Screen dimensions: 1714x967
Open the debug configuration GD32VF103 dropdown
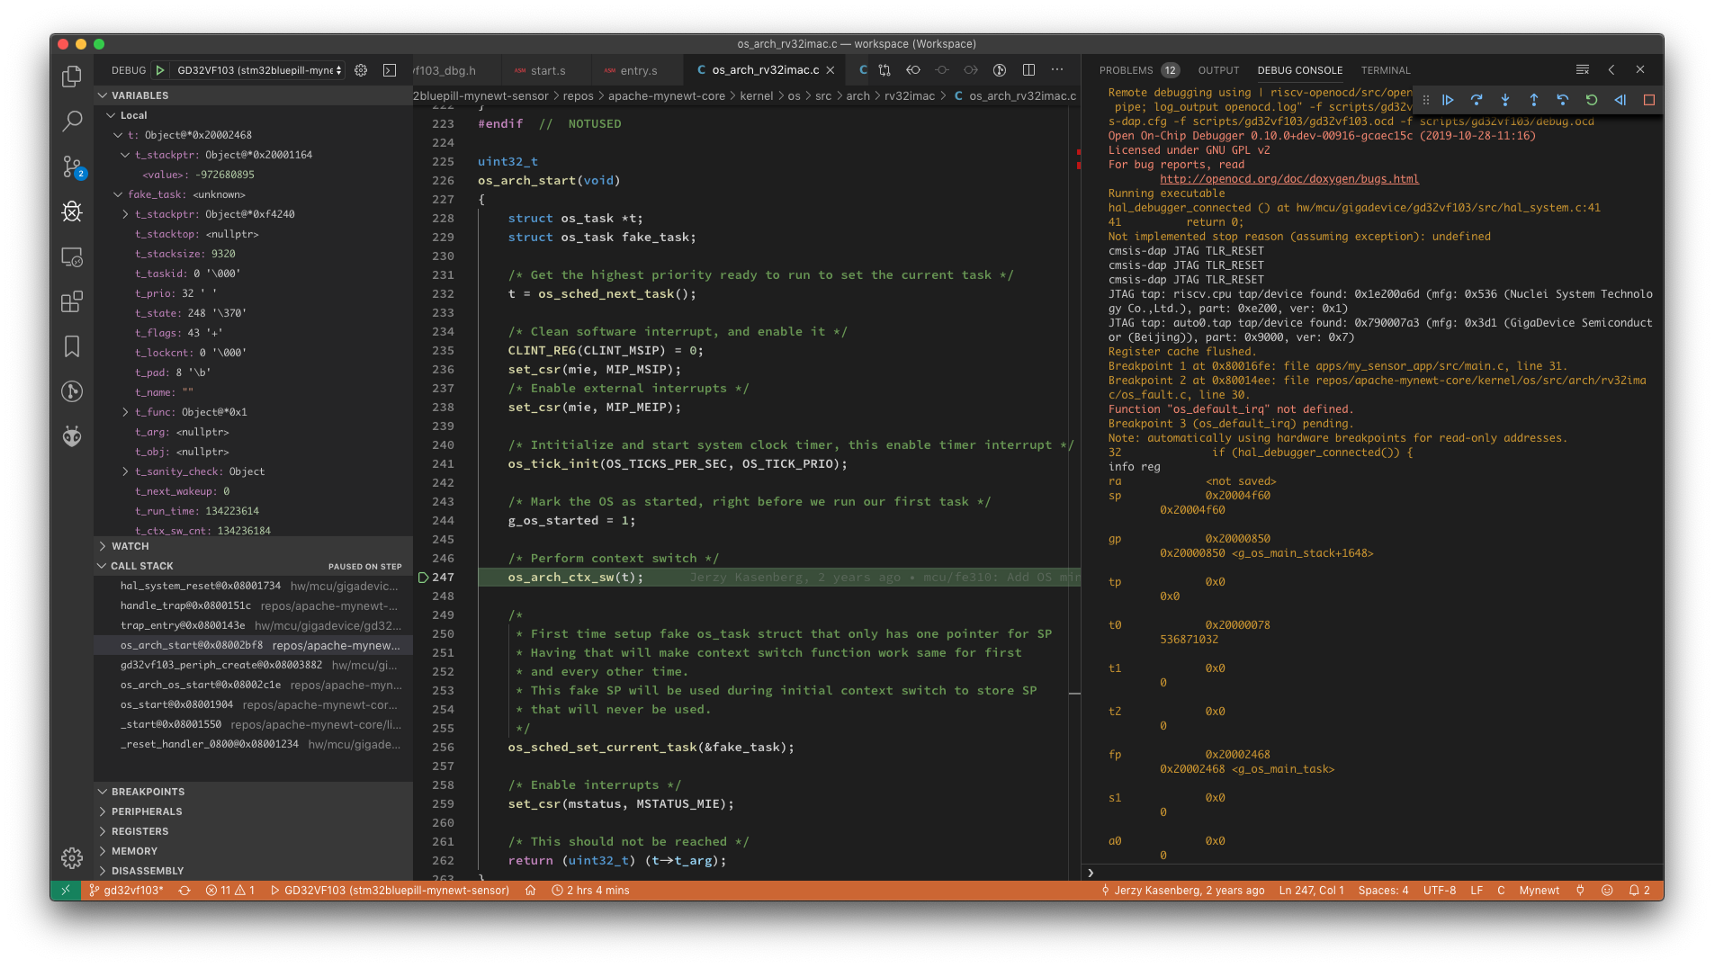[x=259, y=70]
